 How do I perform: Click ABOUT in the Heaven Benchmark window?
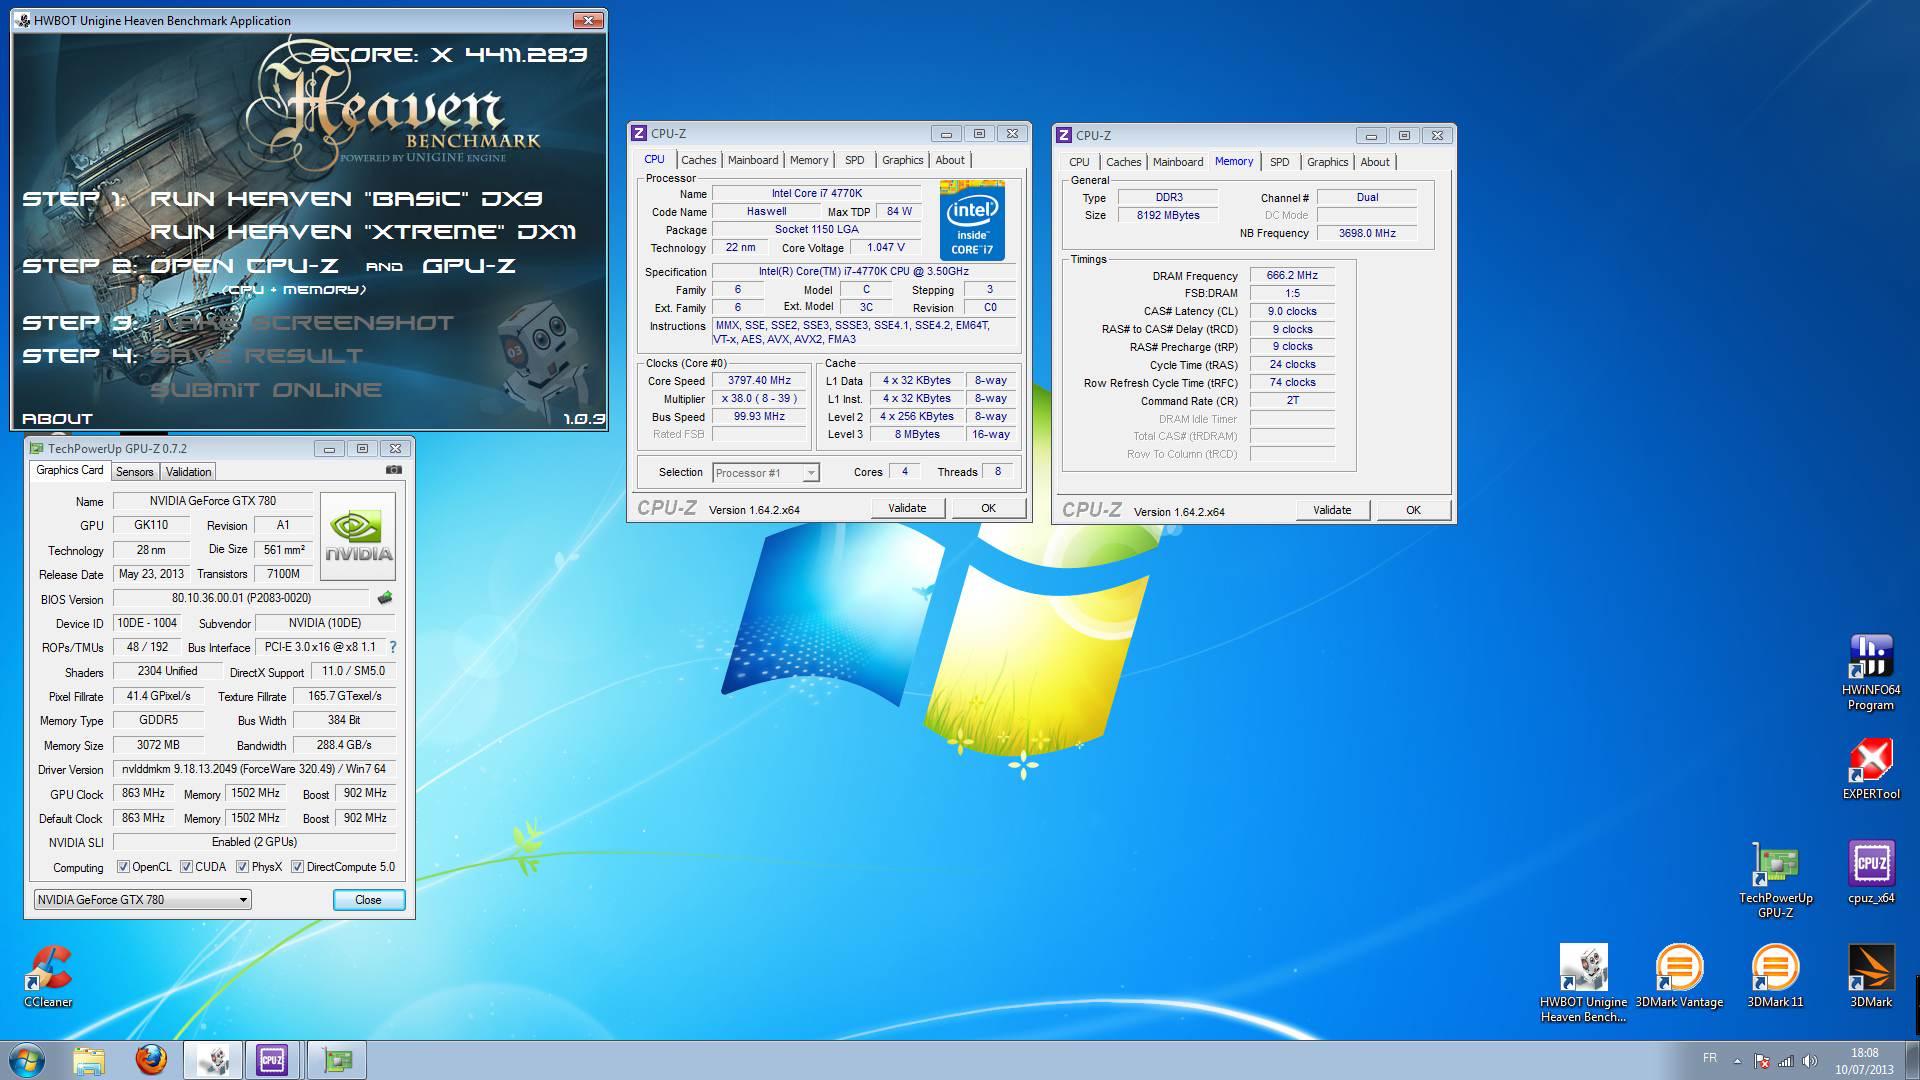click(x=57, y=419)
